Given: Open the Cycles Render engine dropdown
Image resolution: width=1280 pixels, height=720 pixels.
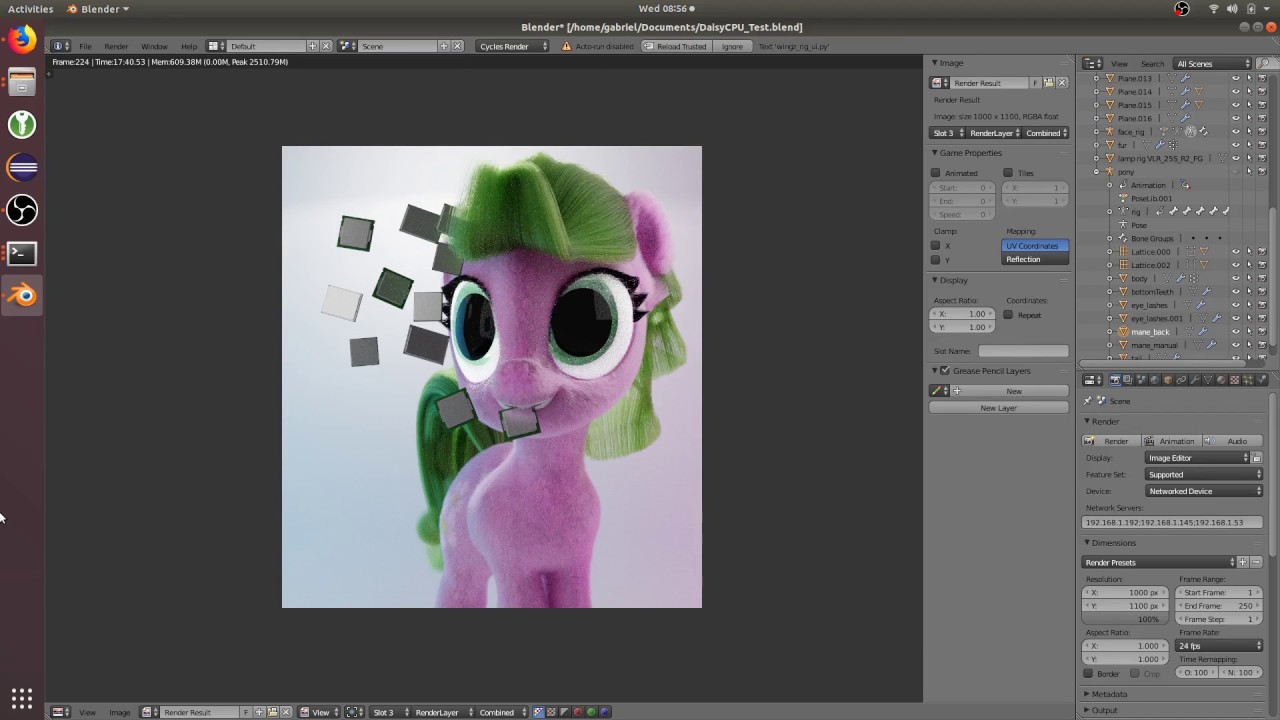Looking at the screenshot, I should click(x=513, y=46).
